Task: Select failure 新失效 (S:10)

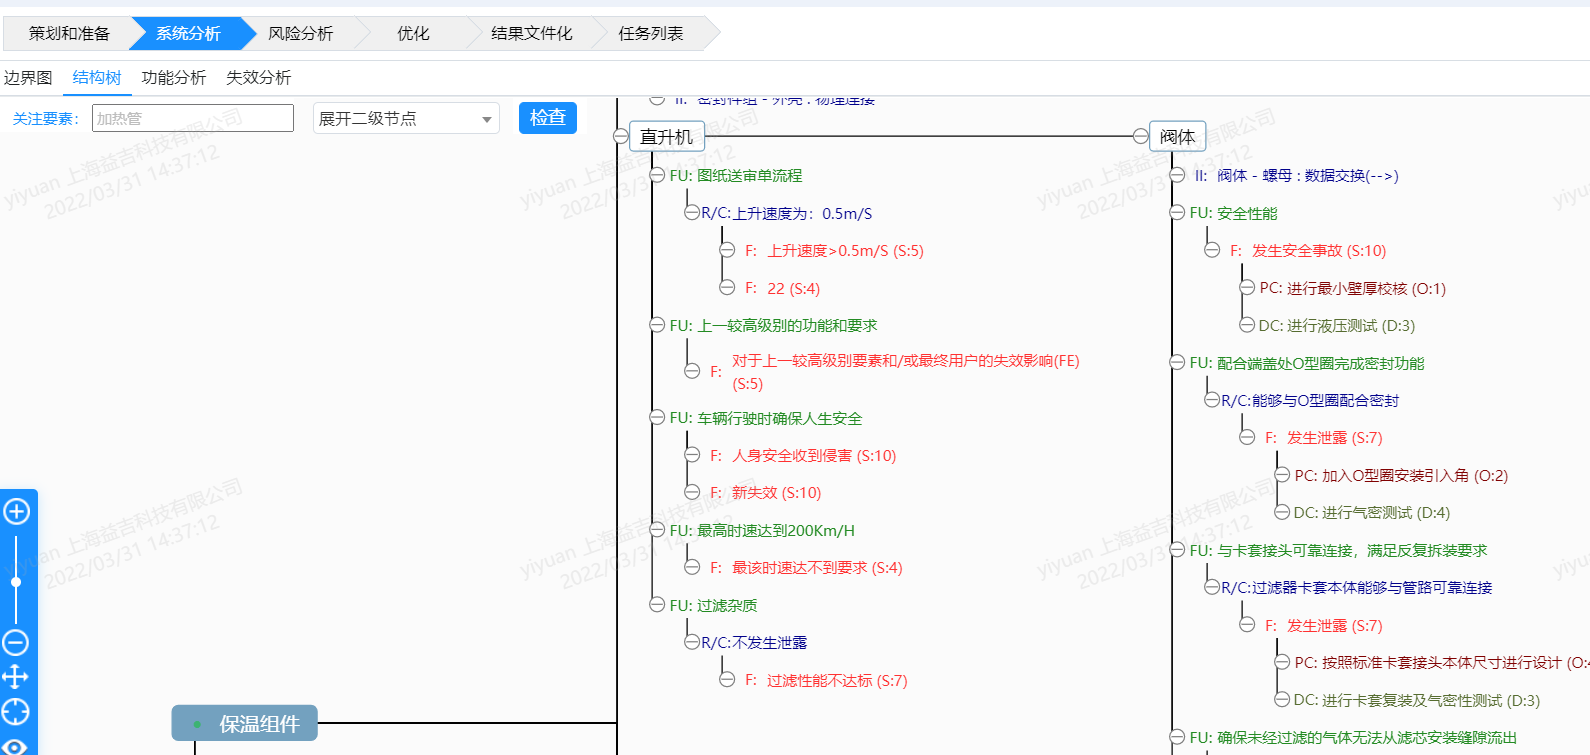Action: (776, 493)
